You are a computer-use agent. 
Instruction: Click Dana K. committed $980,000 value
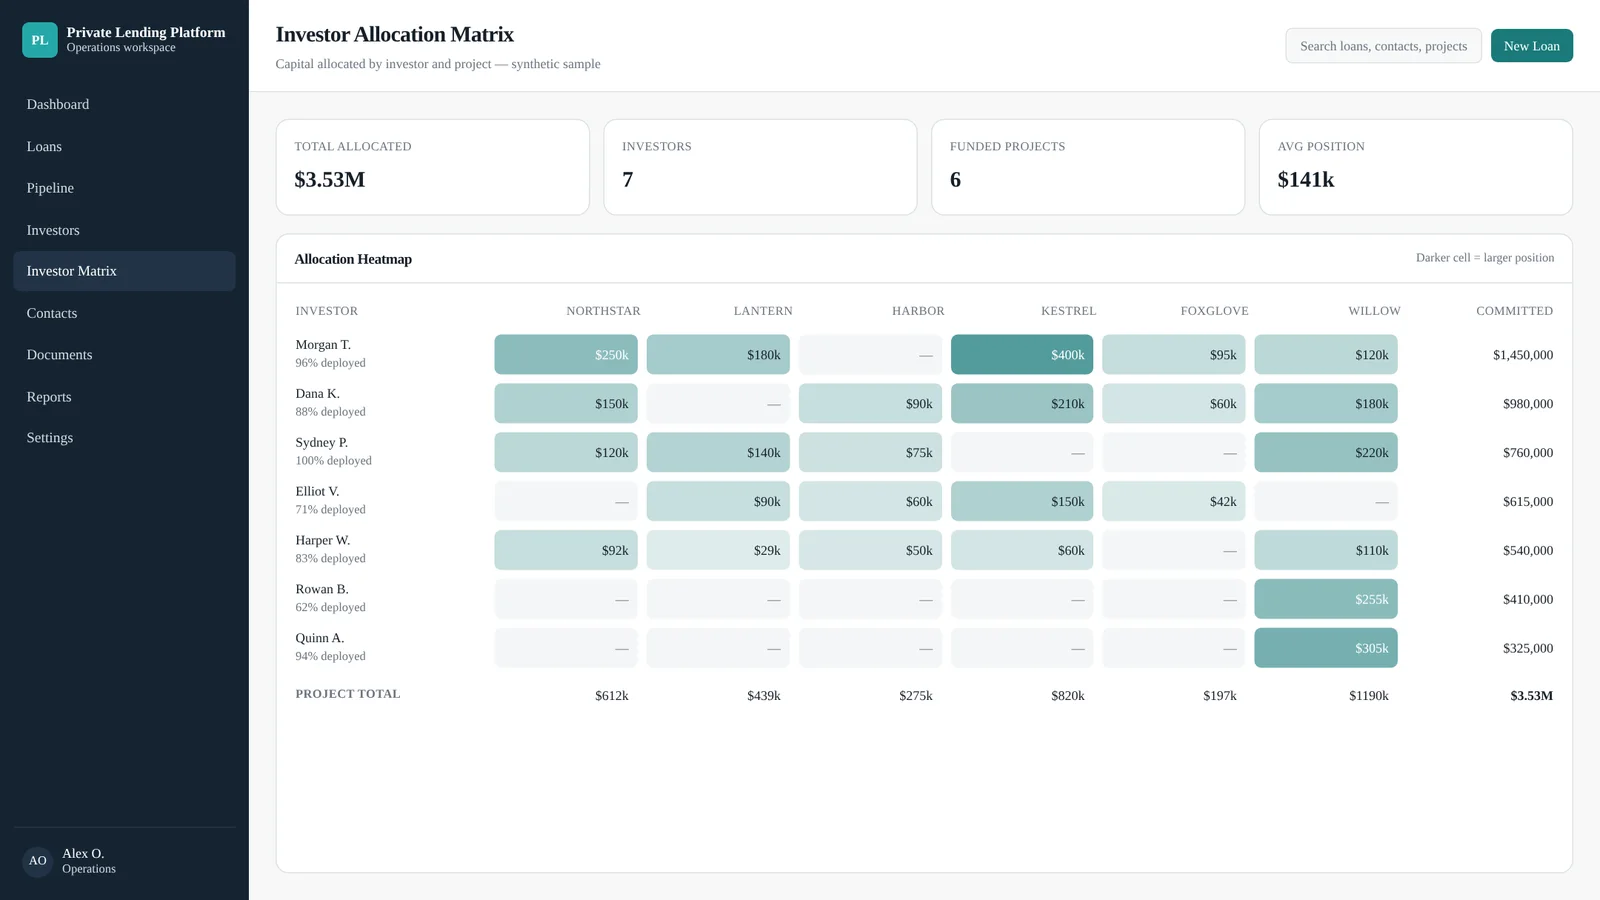1528,404
